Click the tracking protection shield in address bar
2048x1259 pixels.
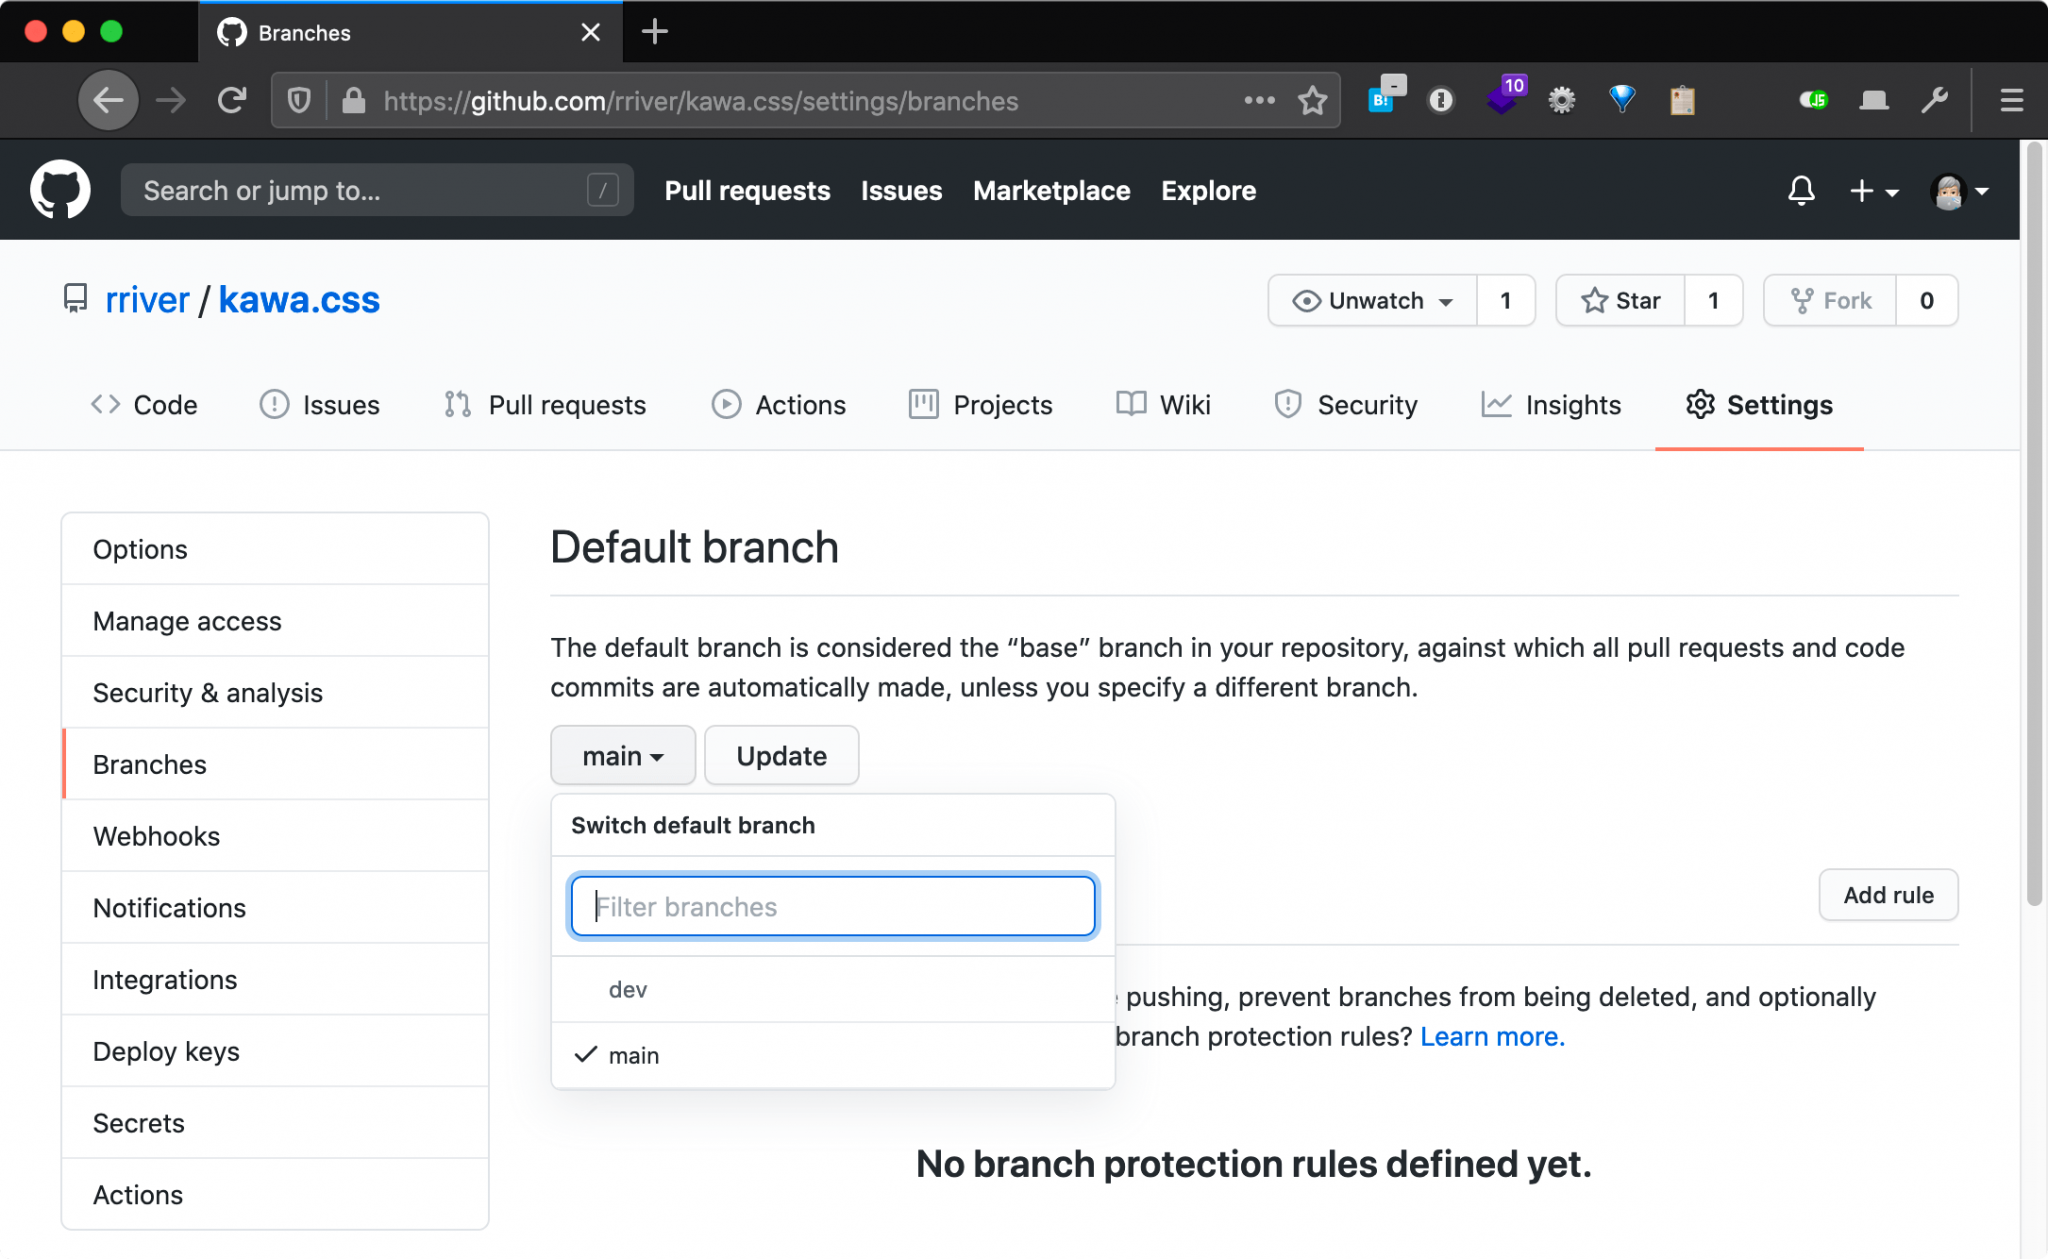pyautogui.click(x=298, y=100)
